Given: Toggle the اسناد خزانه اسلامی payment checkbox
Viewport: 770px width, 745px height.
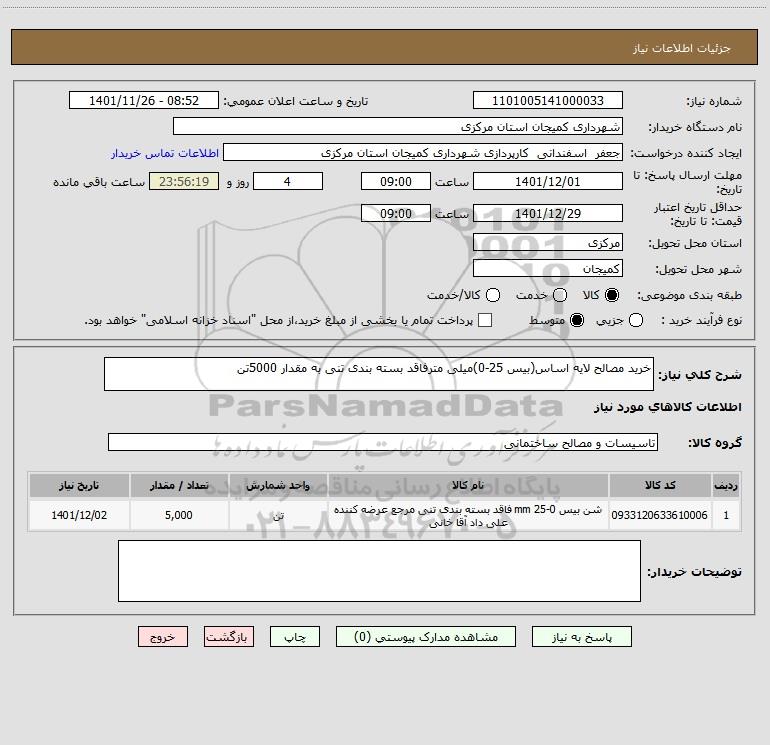Looking at the screenshot, I should [485, 320].
